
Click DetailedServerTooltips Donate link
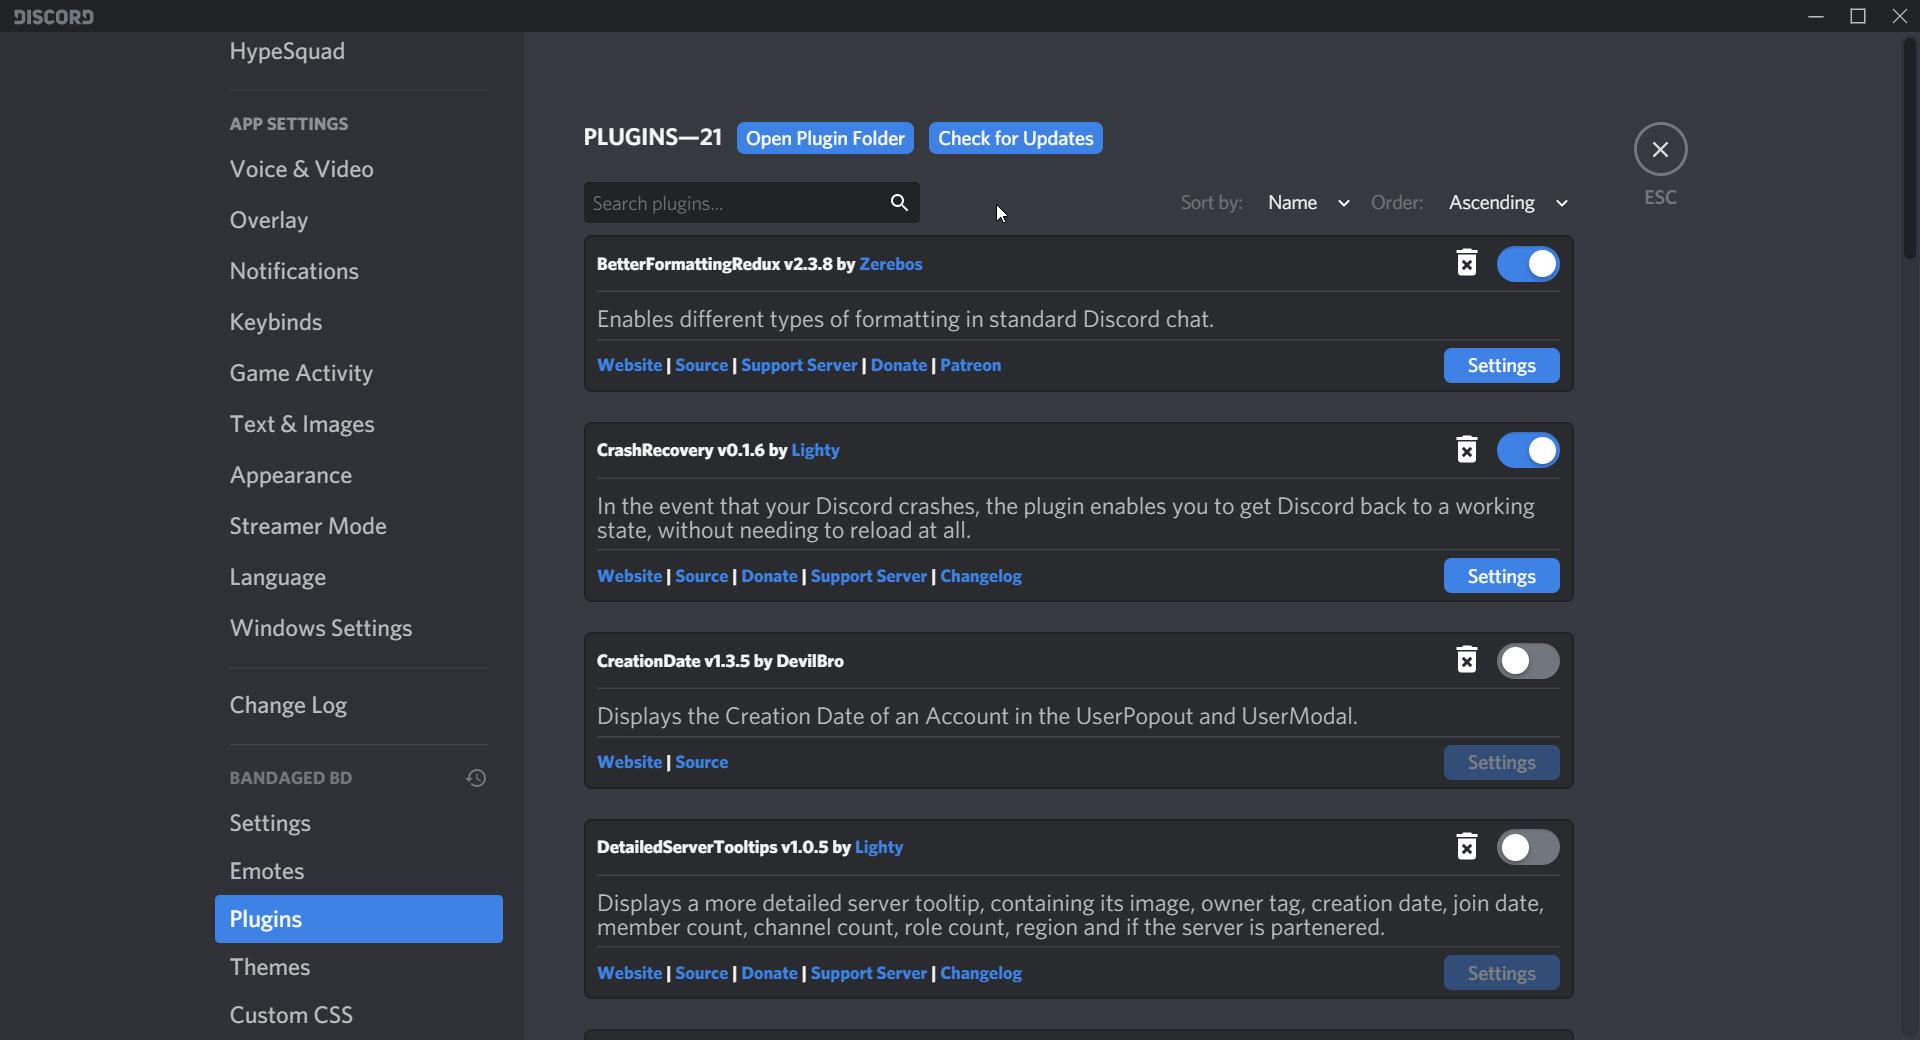(x=769, y=973)
